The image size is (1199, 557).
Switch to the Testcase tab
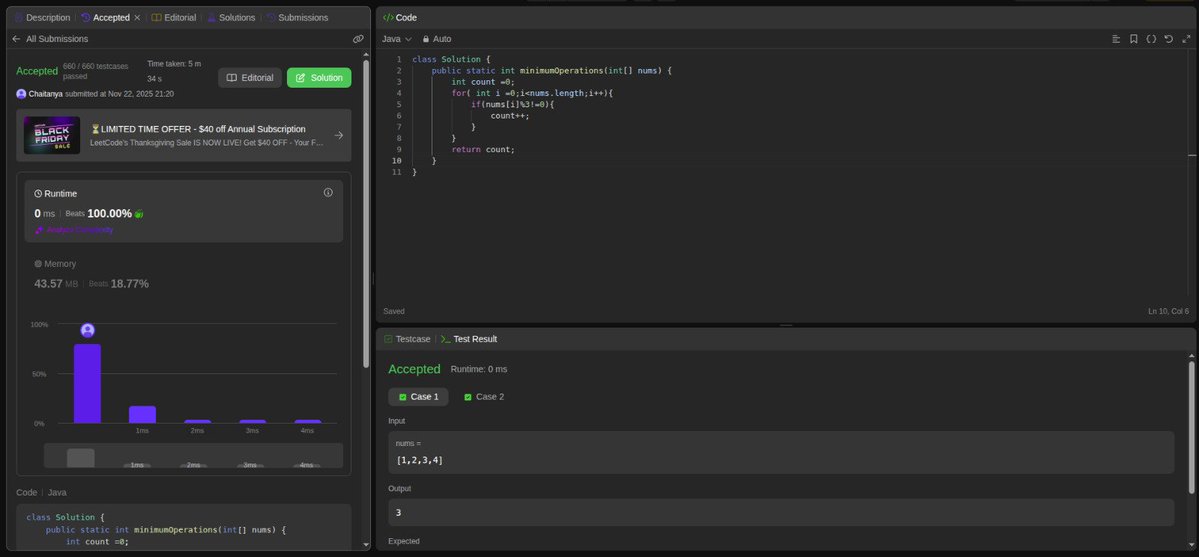(x=408, y=339)
